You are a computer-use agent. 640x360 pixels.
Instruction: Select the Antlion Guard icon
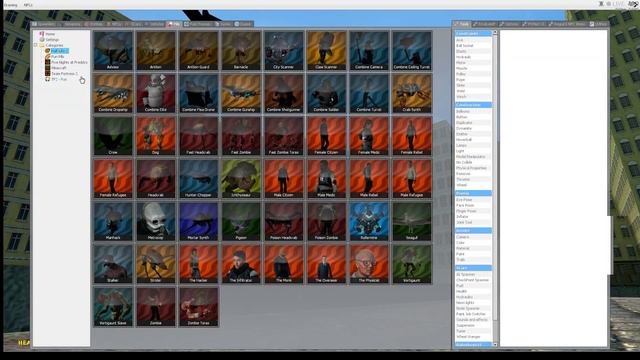point(198,50)
